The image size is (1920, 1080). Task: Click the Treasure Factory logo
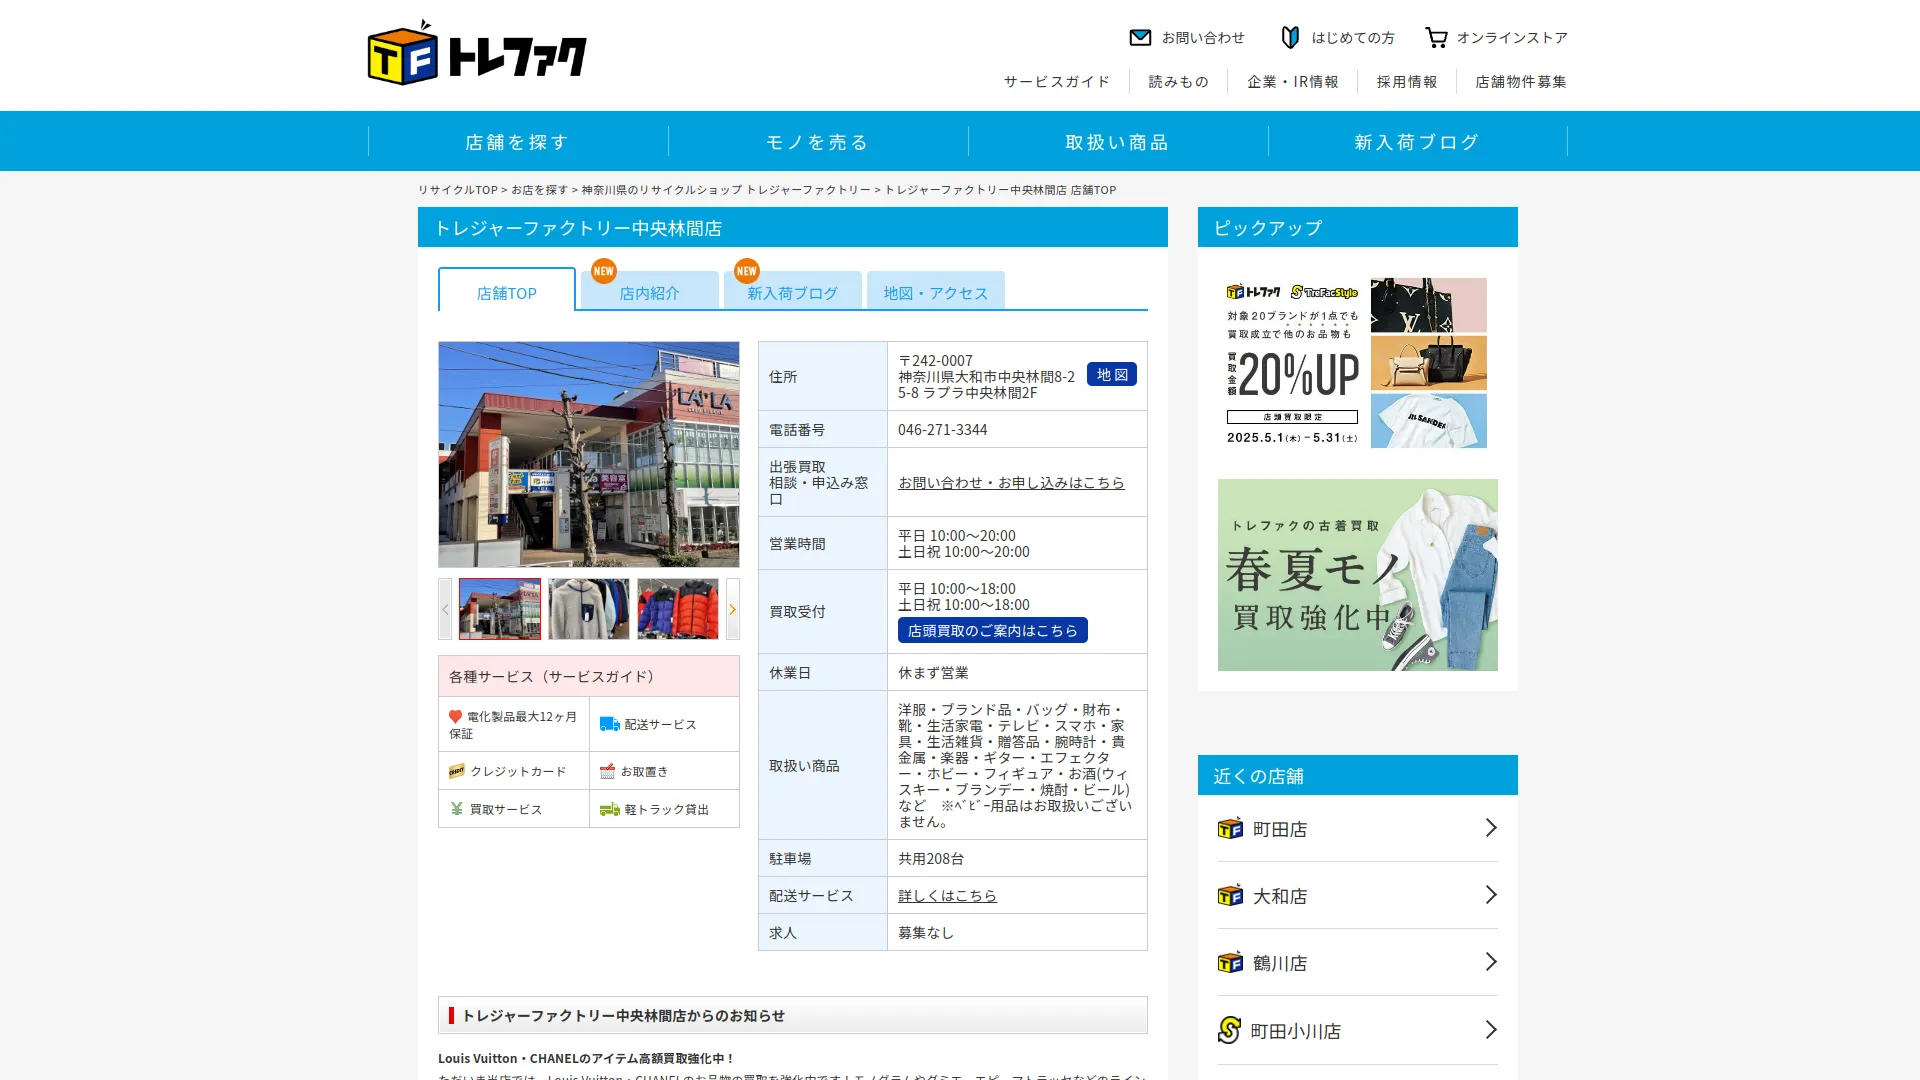pyautogui.click(x=477, y=53)
